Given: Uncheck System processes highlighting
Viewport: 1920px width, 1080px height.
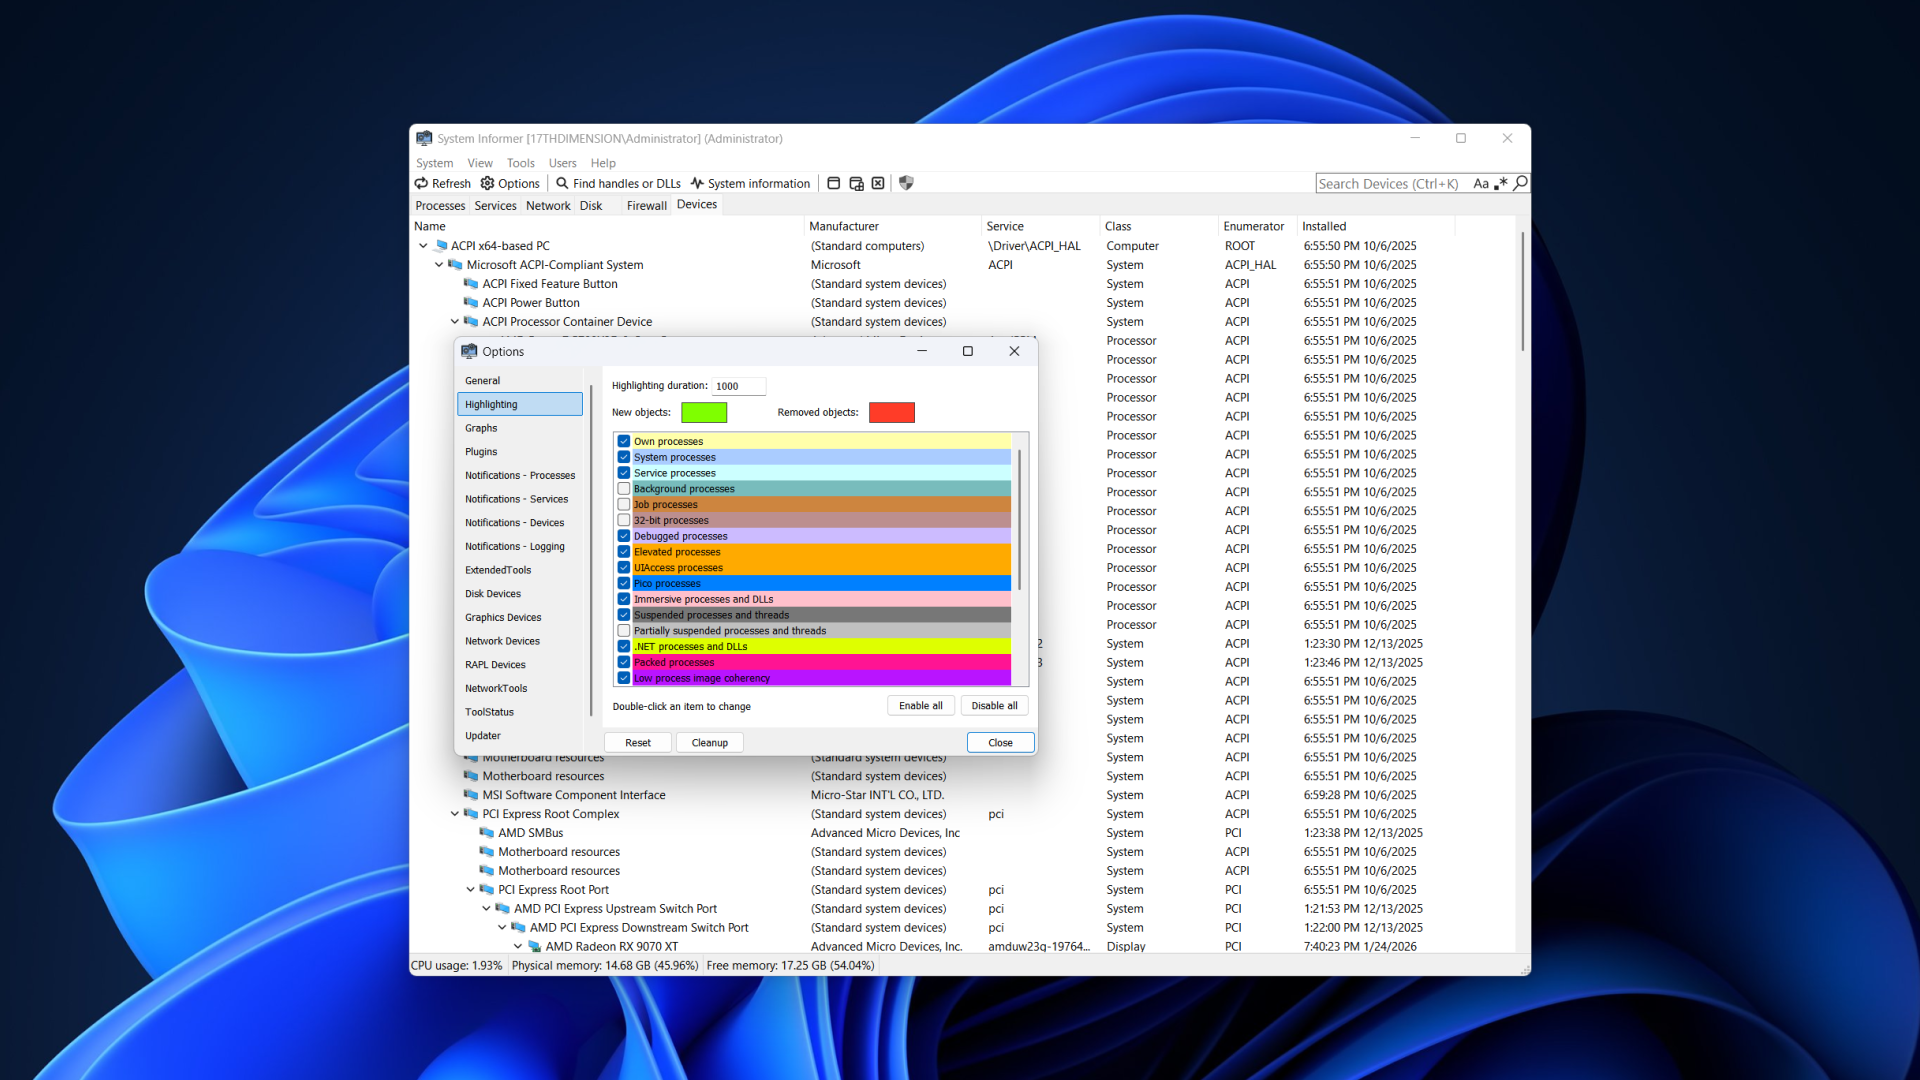Looking at the screenshot, I should pyautogui.click(x=624, y=457).
